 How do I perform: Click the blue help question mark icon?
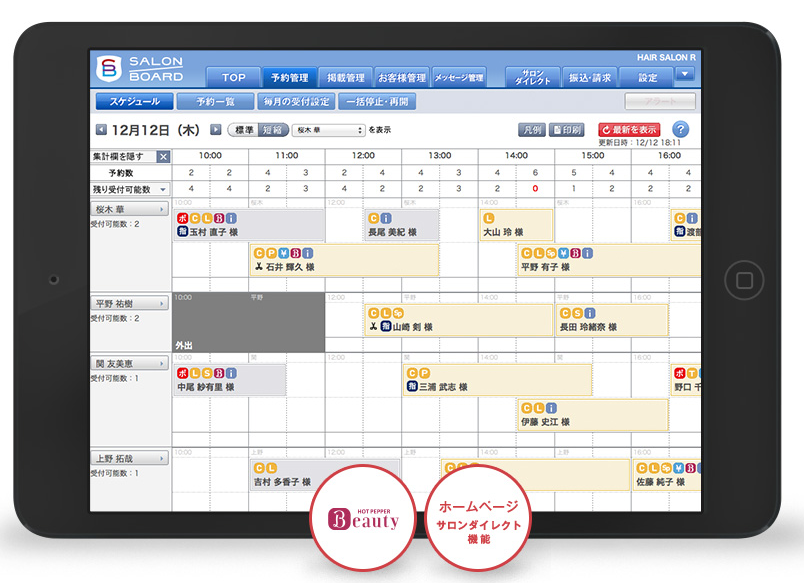680,130
